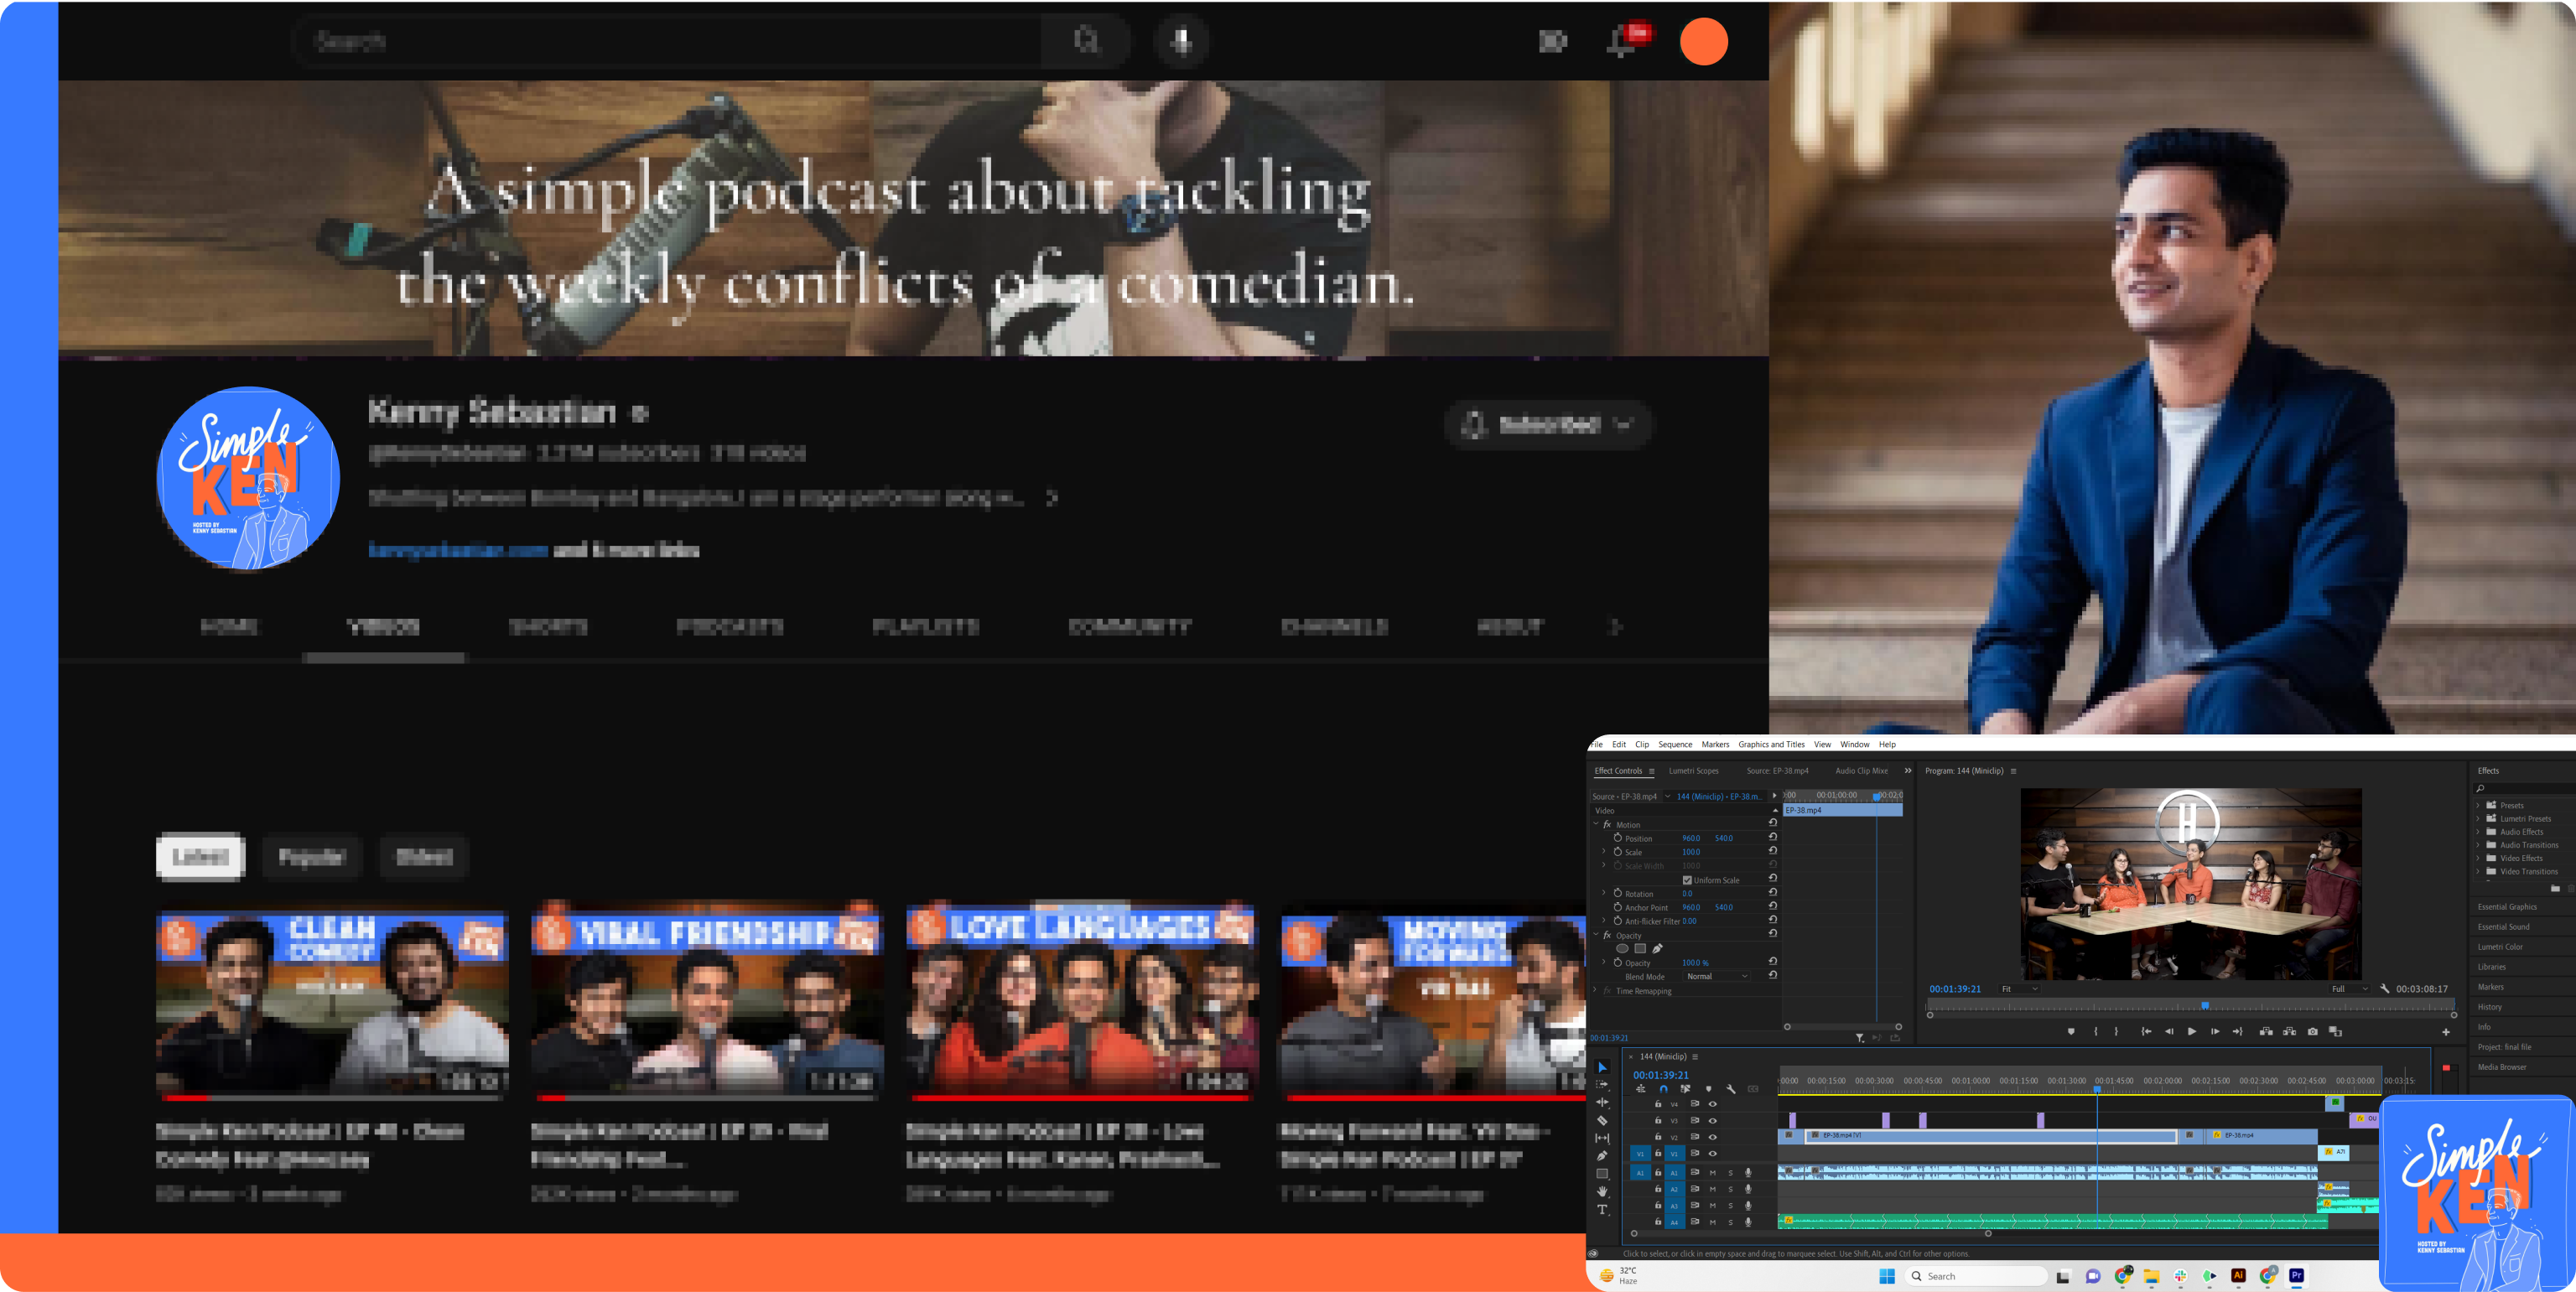Open the Window menu
The image size is (2576, 1292).
1854,744
